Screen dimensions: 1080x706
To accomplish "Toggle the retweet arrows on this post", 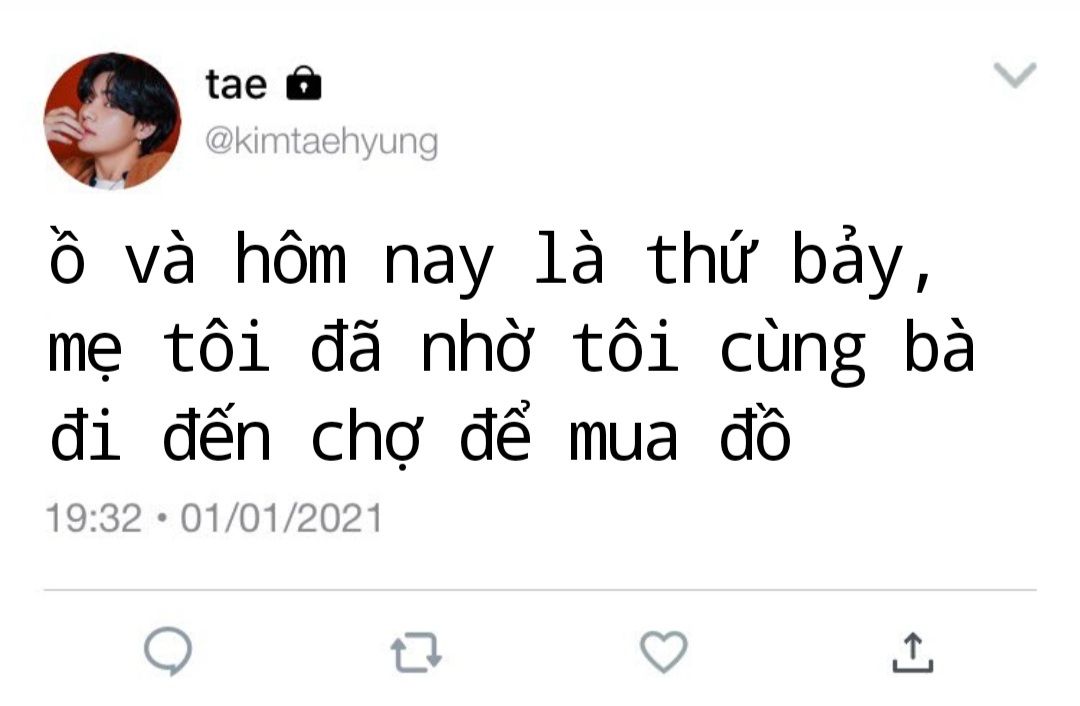I will coord(416,652).
